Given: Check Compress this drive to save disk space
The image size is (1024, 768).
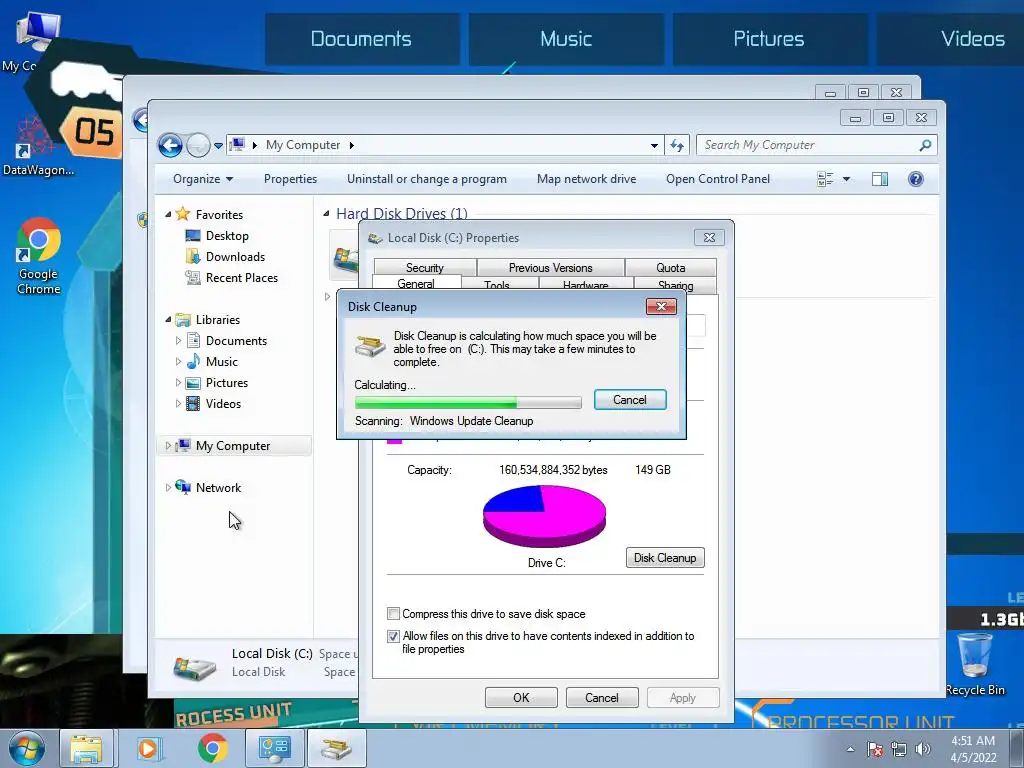Looking at the screenshot, I should [x=393, y=613].
